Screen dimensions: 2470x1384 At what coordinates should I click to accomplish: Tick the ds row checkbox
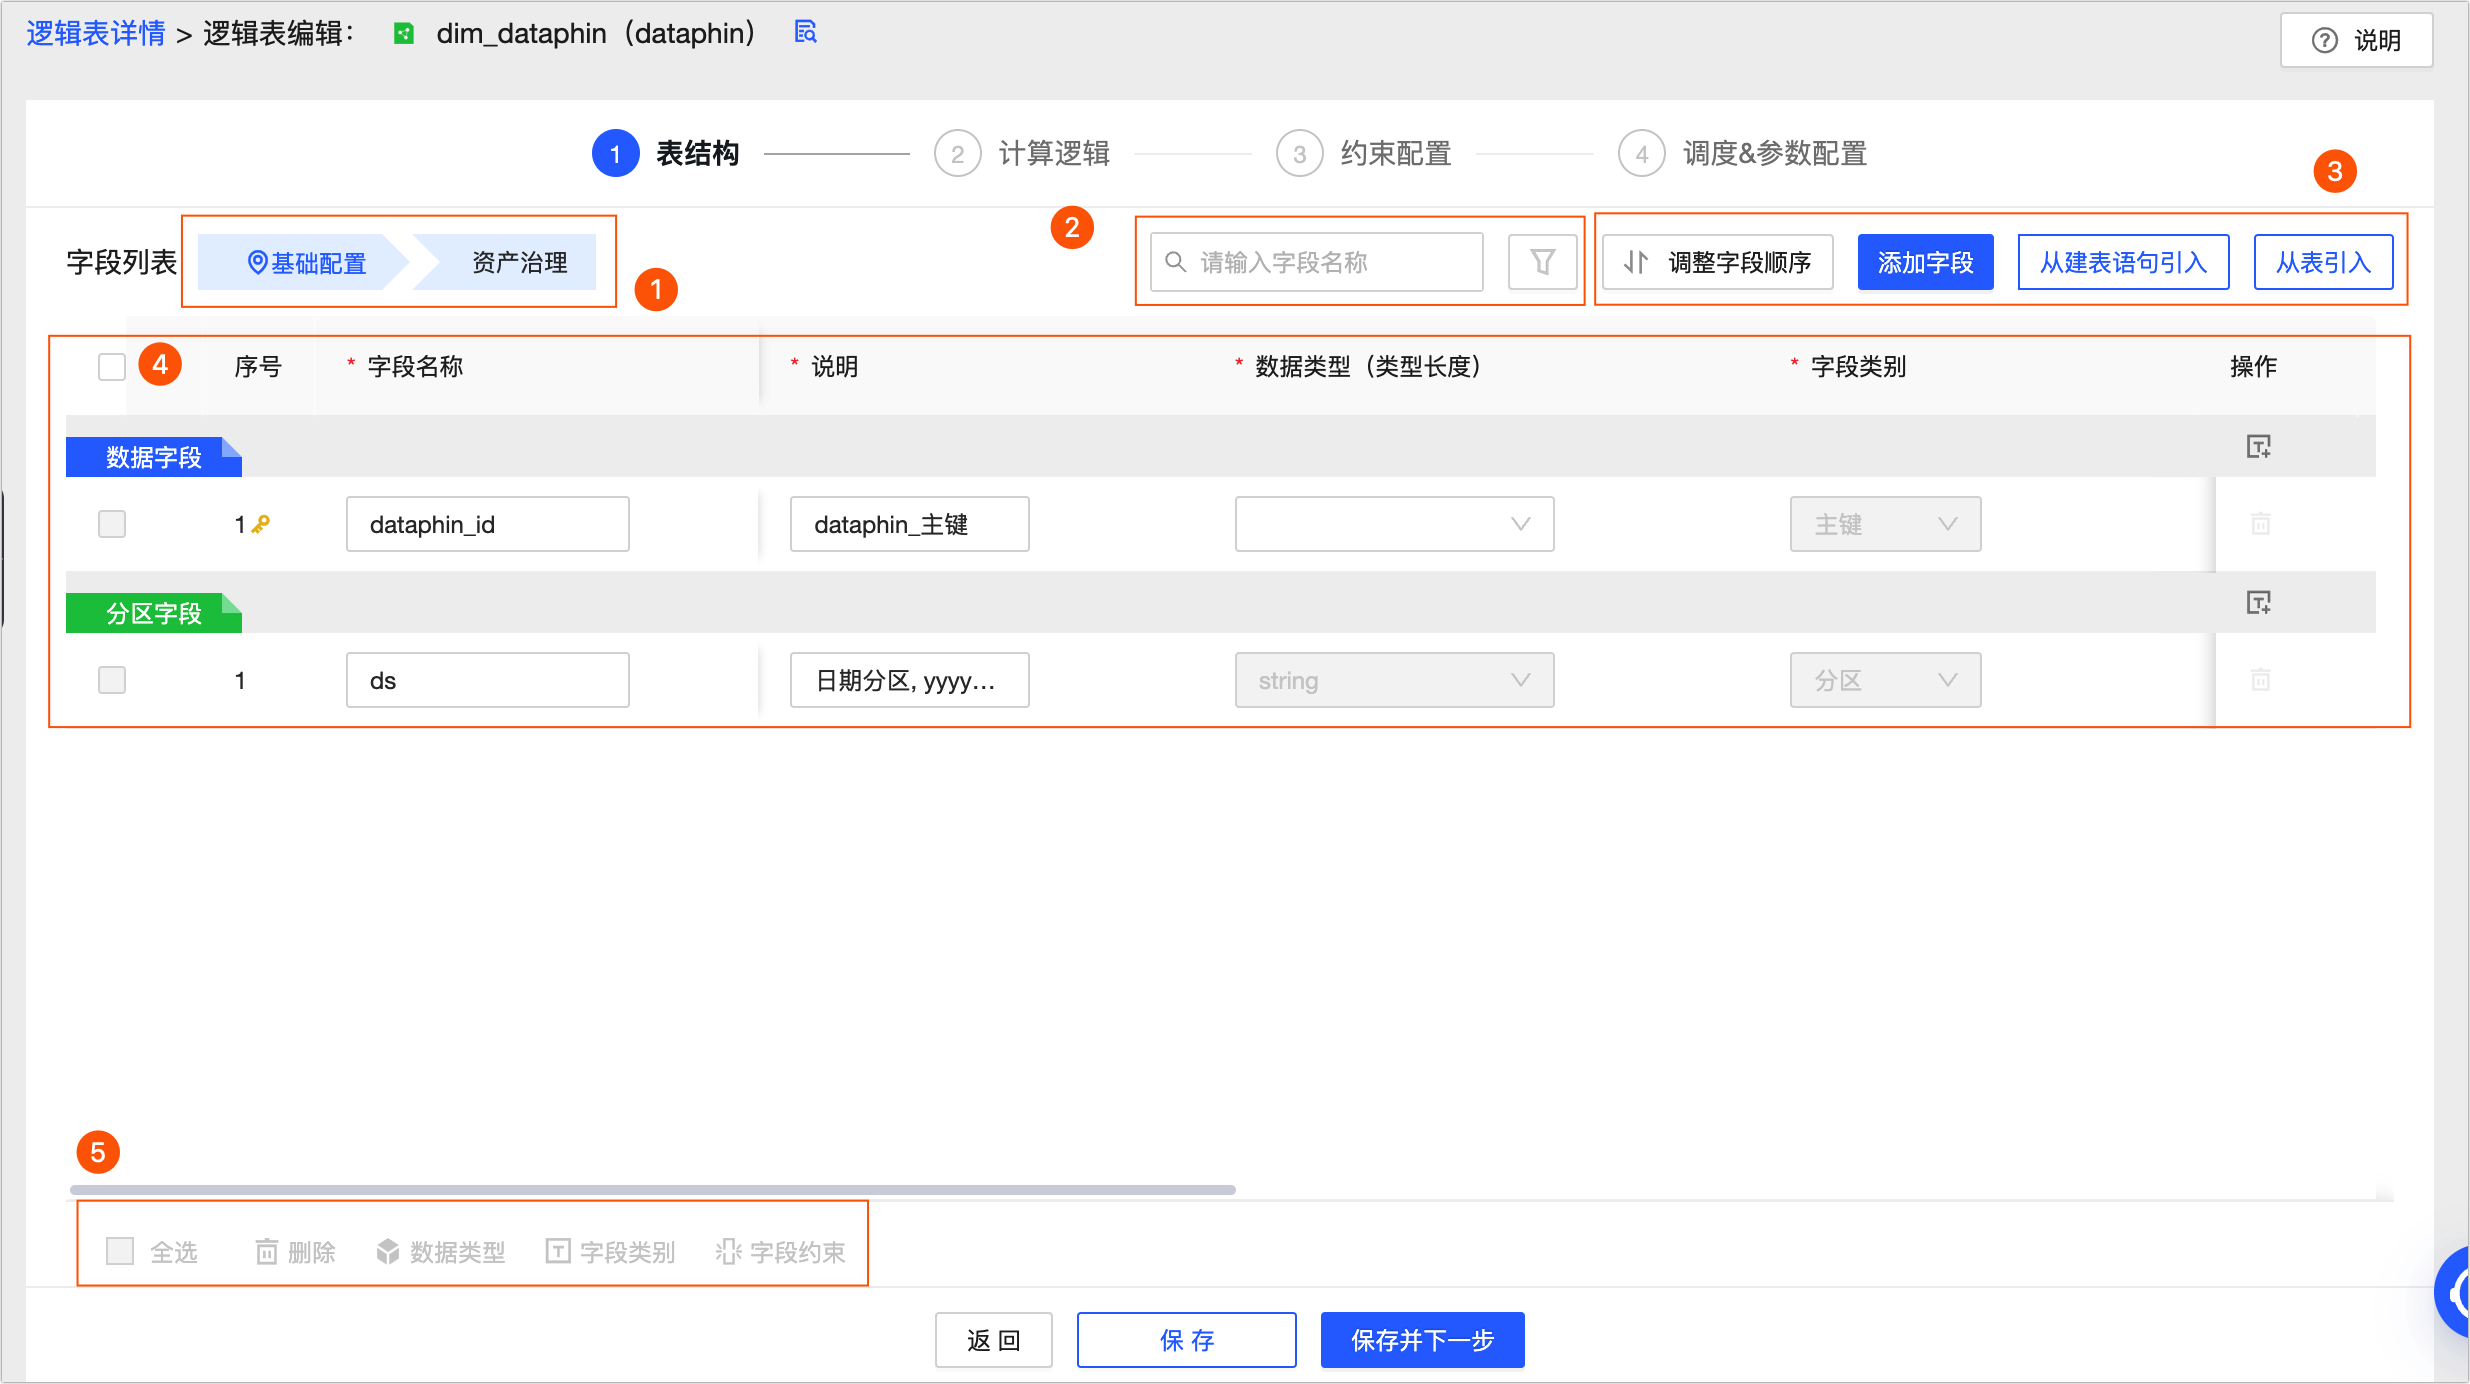[x=112, y=680]
